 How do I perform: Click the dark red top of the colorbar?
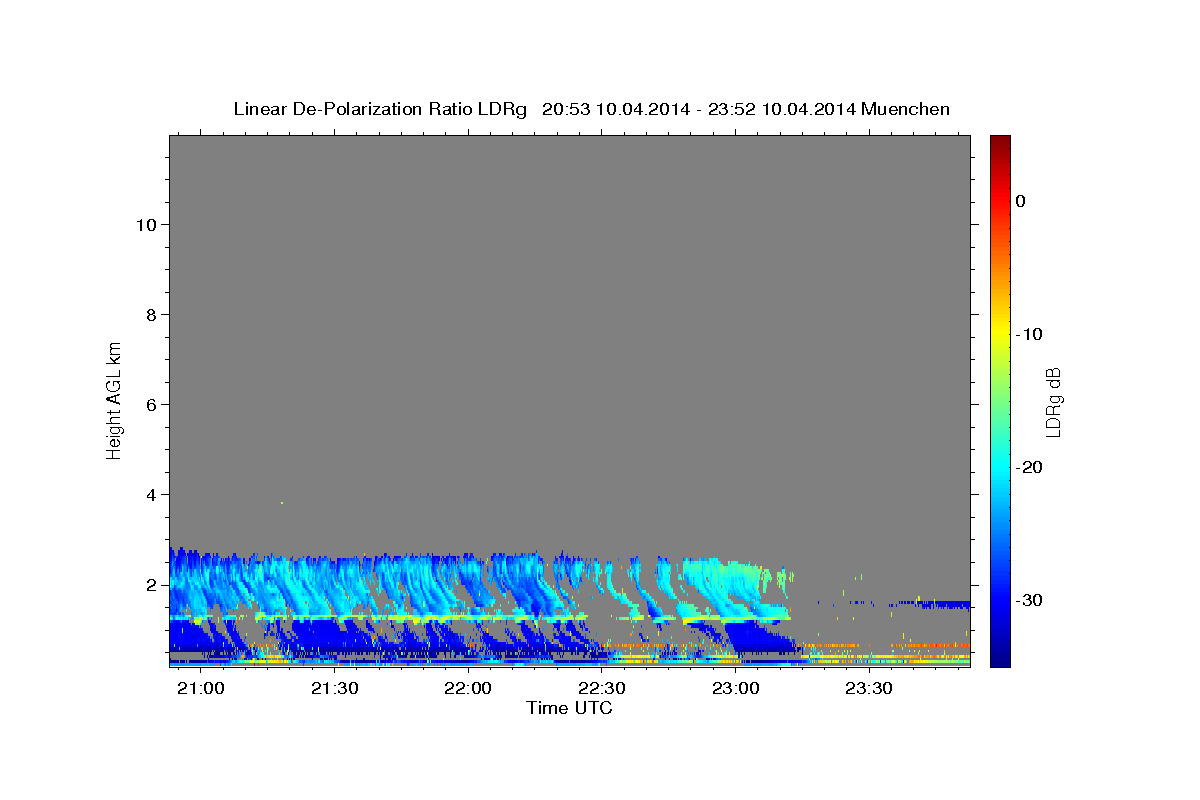click(1000, 145)
